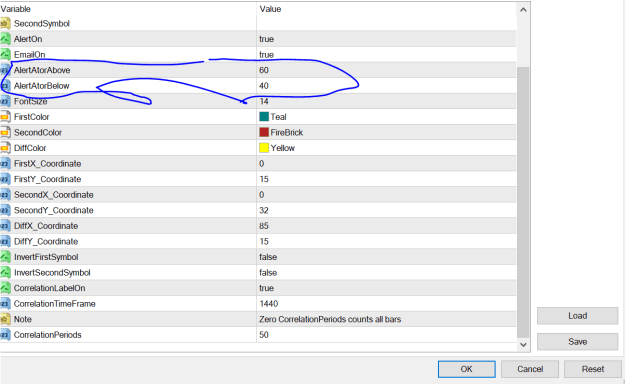625x384 pixels.
Task: Click the color icon beside FirstColor
Action: pyautogui.click(x=5, y=117)
